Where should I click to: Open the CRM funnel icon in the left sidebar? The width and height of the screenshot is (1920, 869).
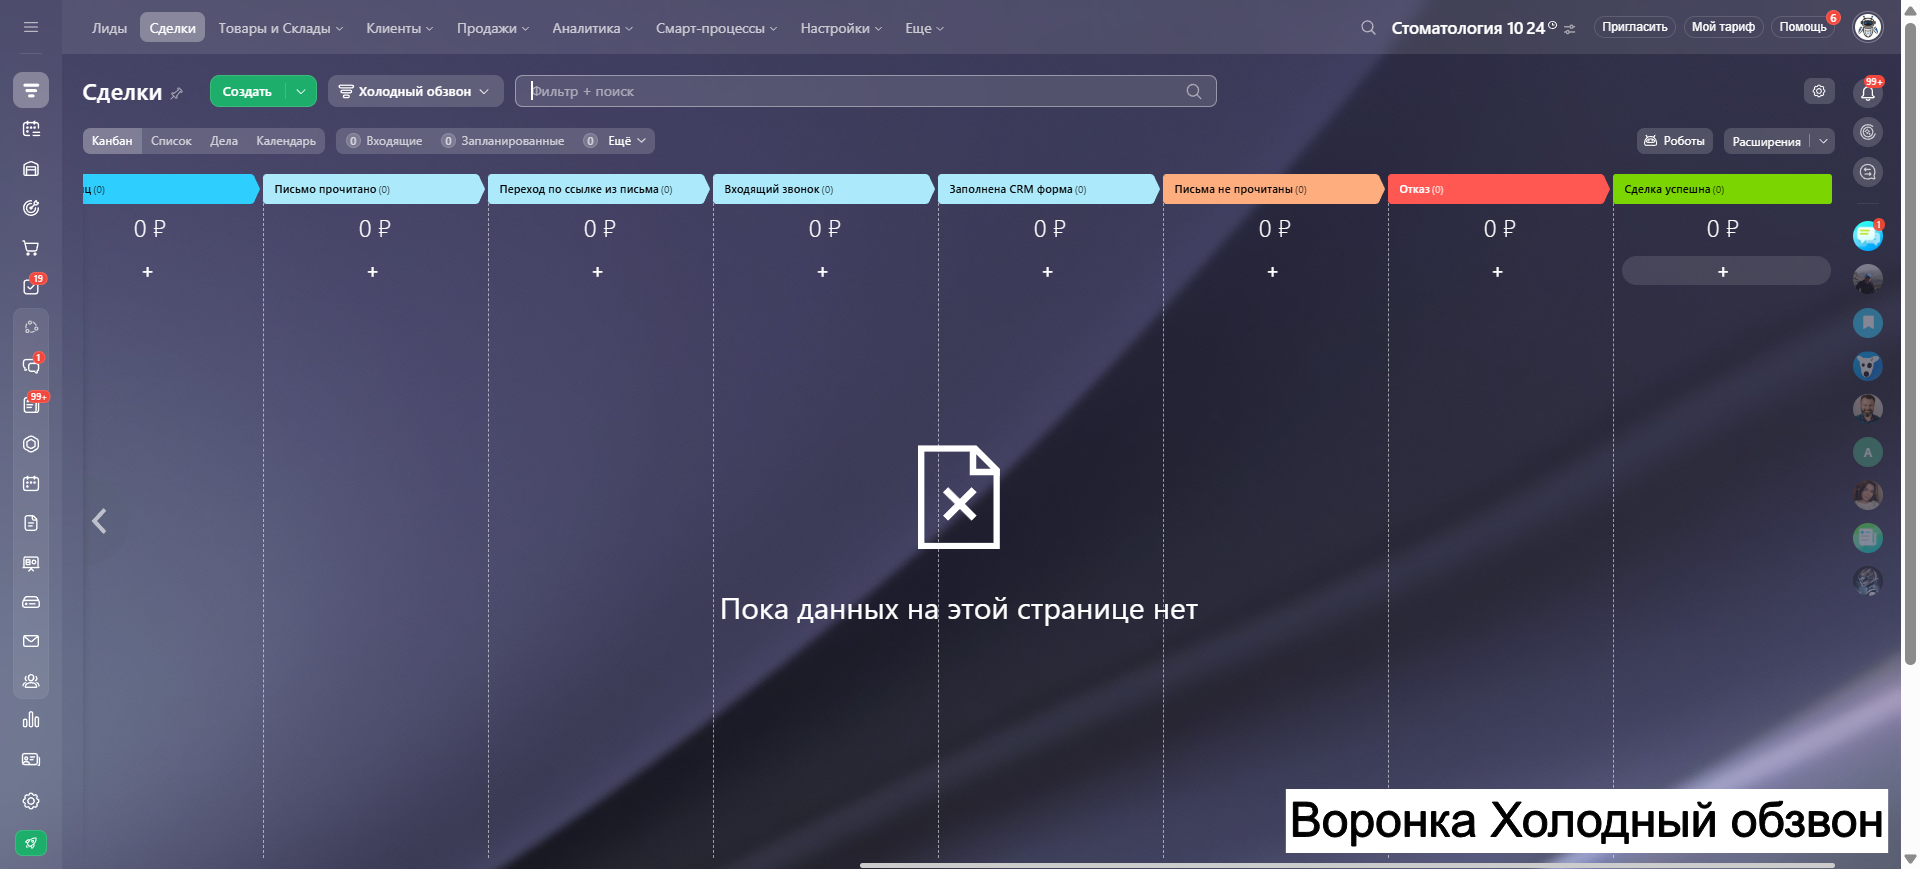(31, 90)
